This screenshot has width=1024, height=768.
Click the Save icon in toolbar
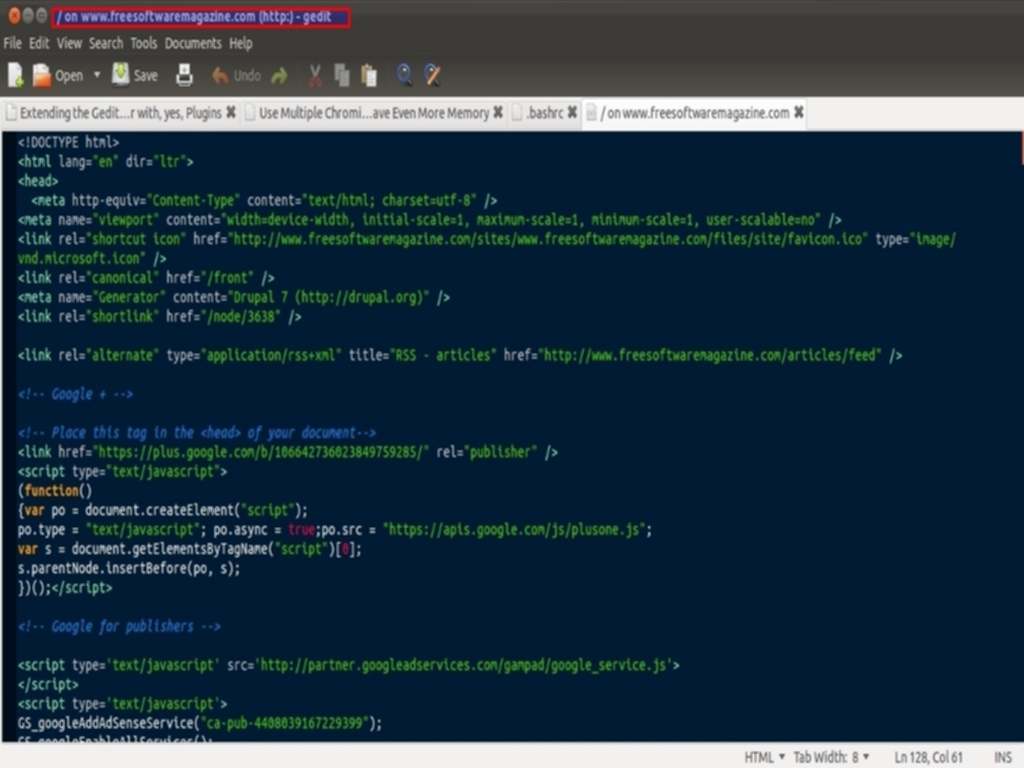pos(120,75)
